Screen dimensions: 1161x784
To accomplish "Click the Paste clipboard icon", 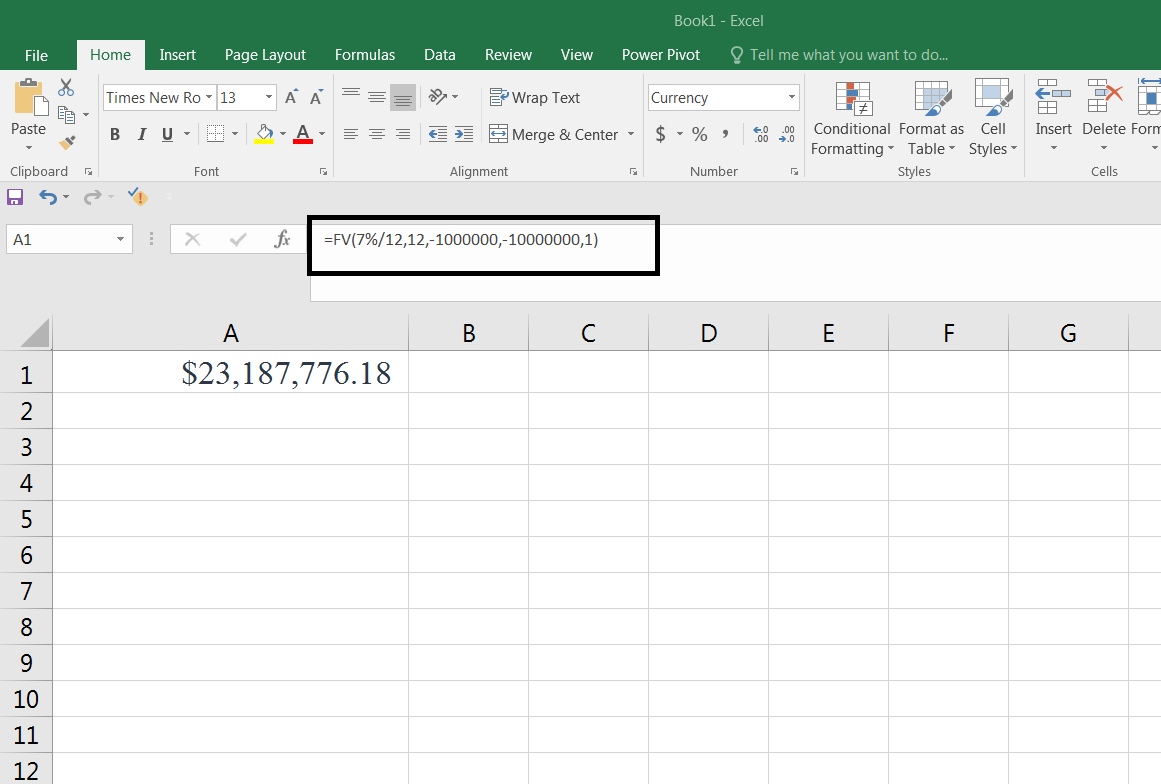I will [x=30, y=98].
